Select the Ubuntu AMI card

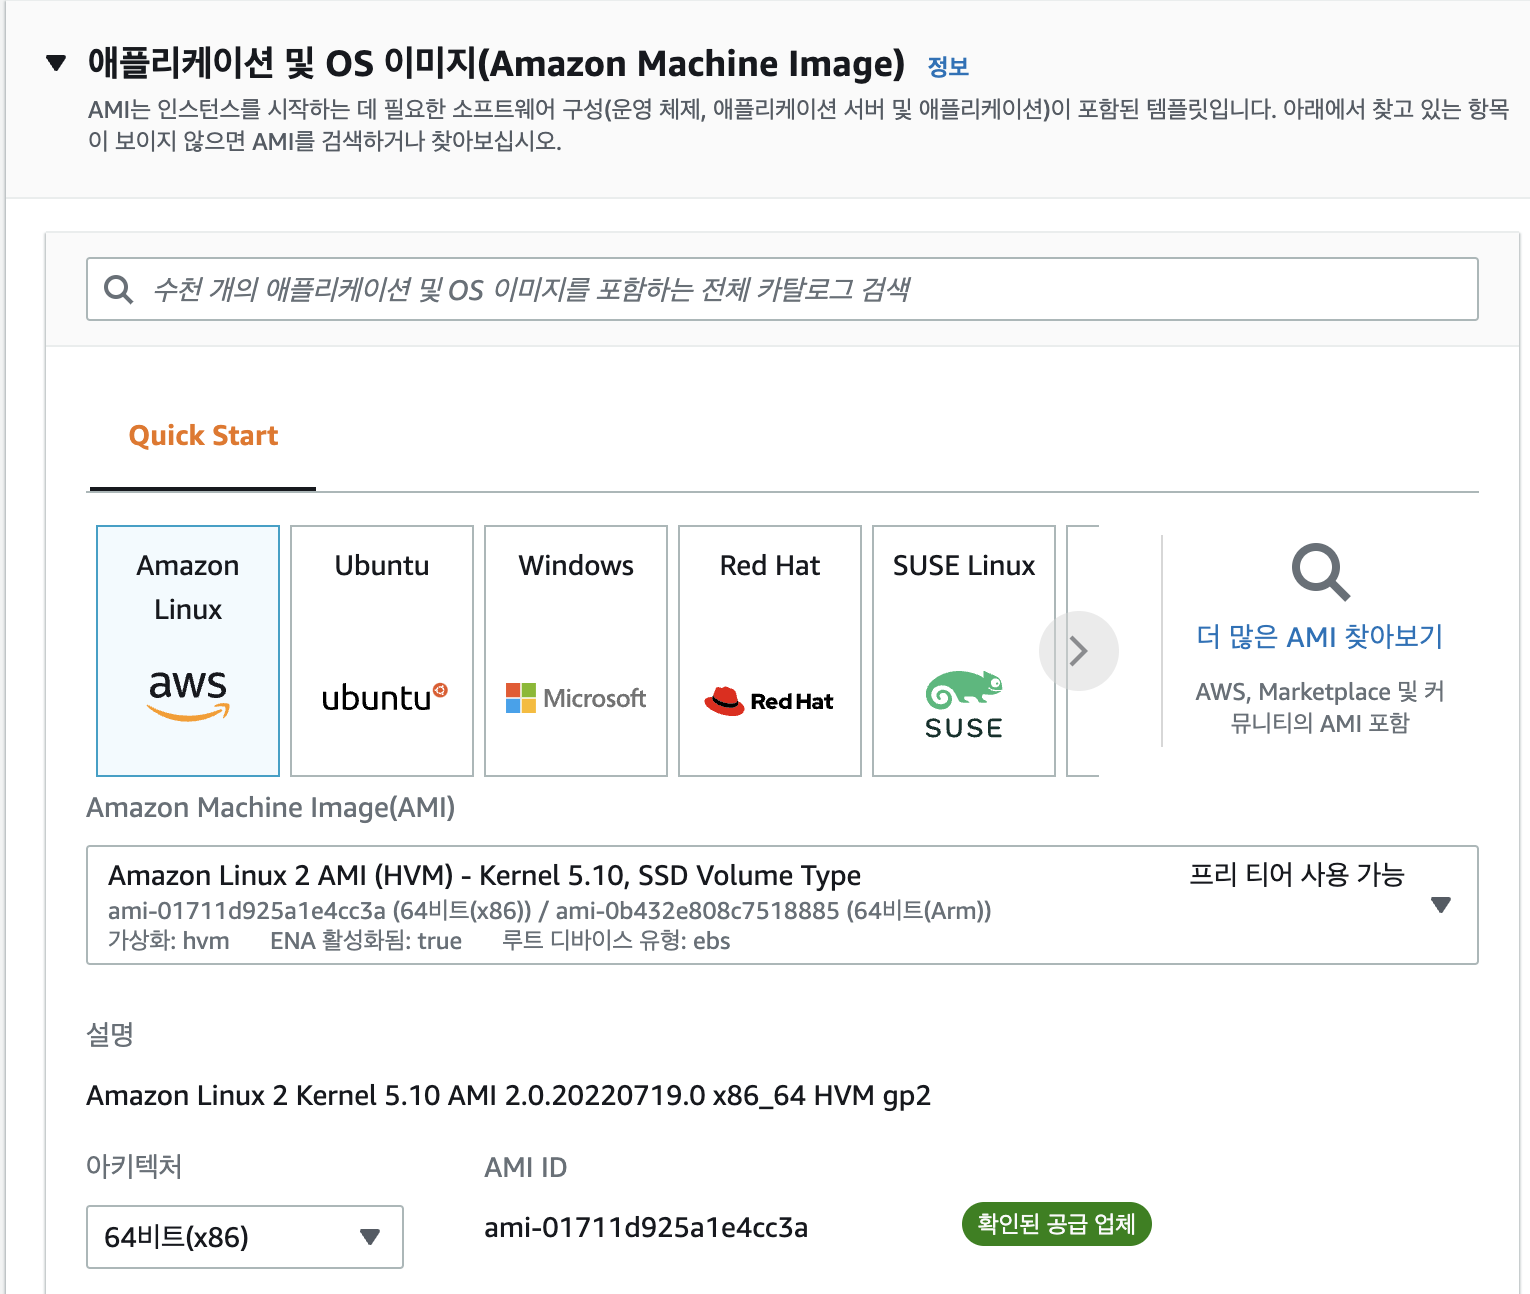pos(382,651)
